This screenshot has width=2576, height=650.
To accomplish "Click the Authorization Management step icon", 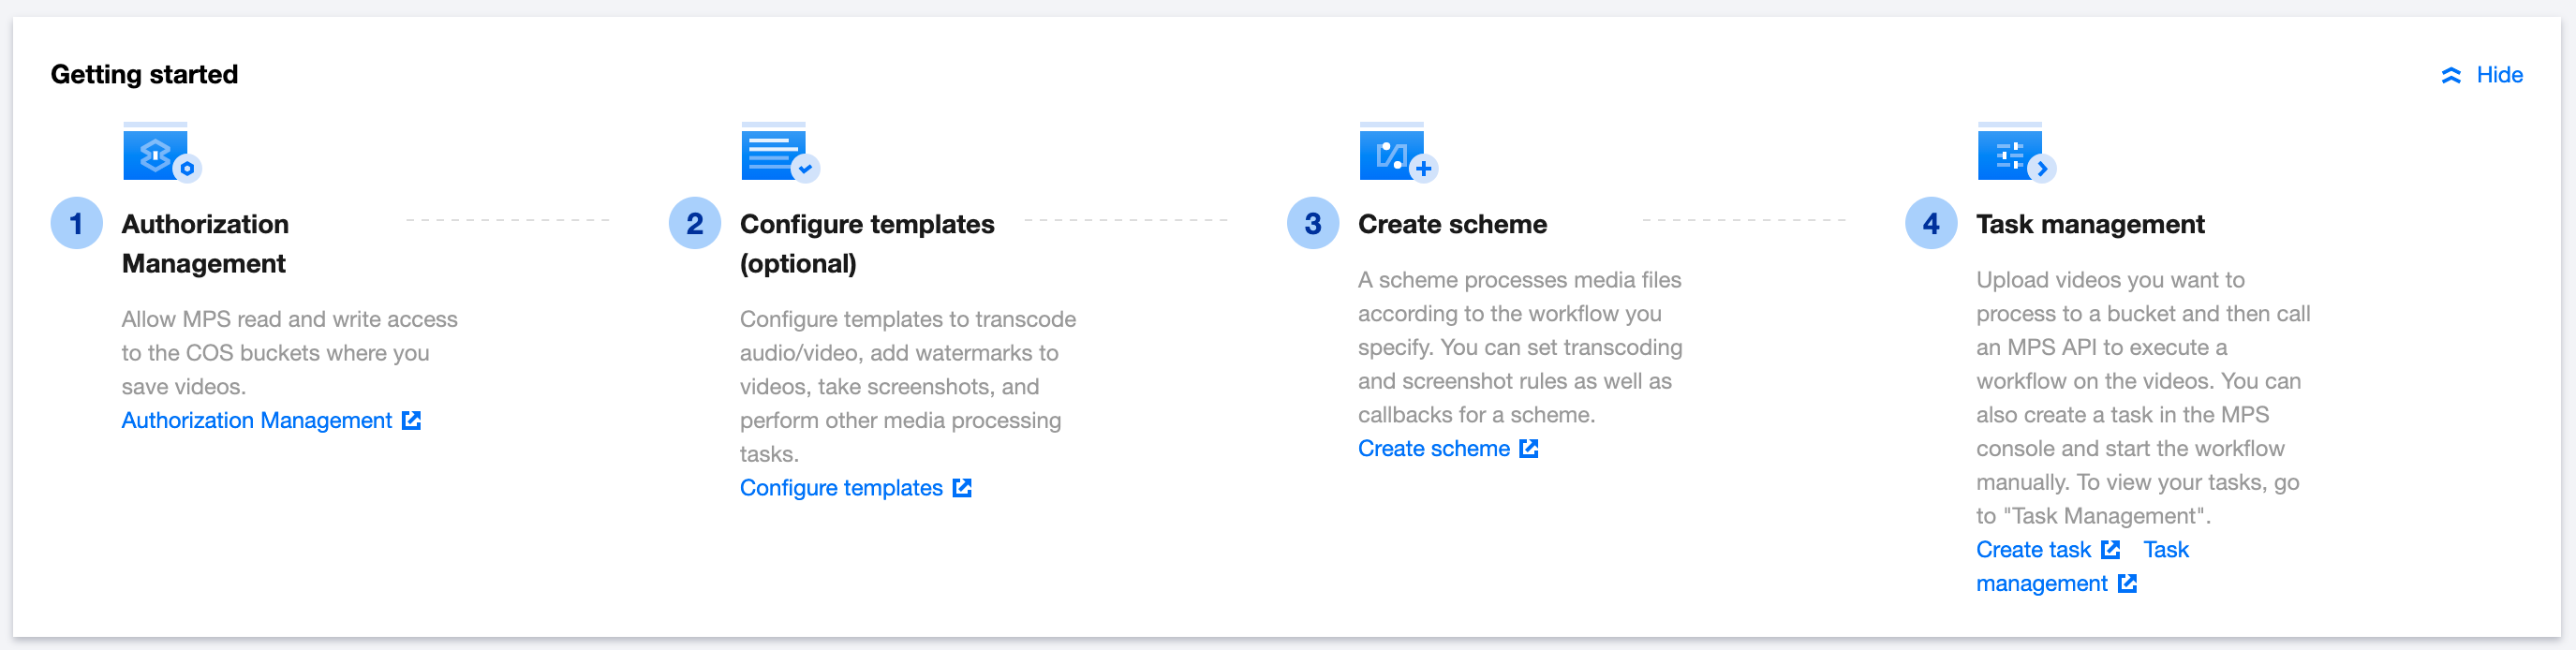I will pyautogui.click(x=160, y=154).
